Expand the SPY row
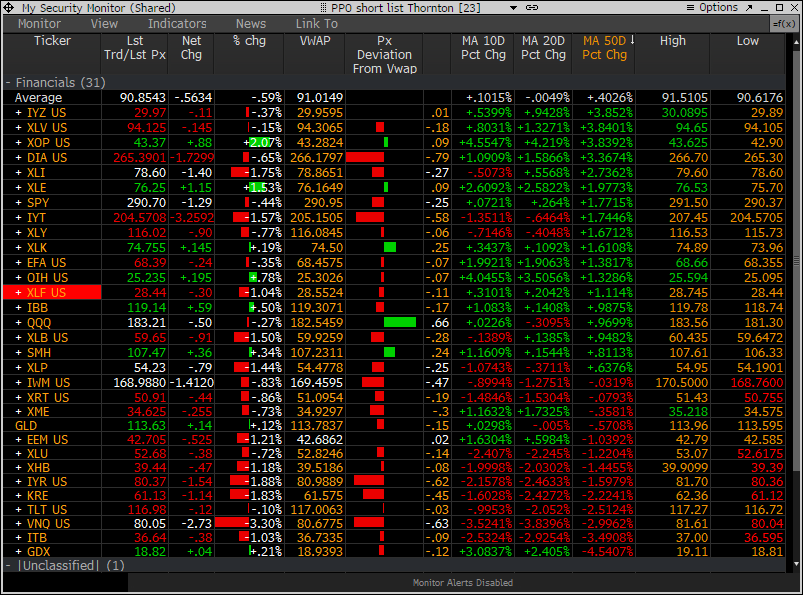The width and height of the screenshot is (803, 595). coord(18,203)
